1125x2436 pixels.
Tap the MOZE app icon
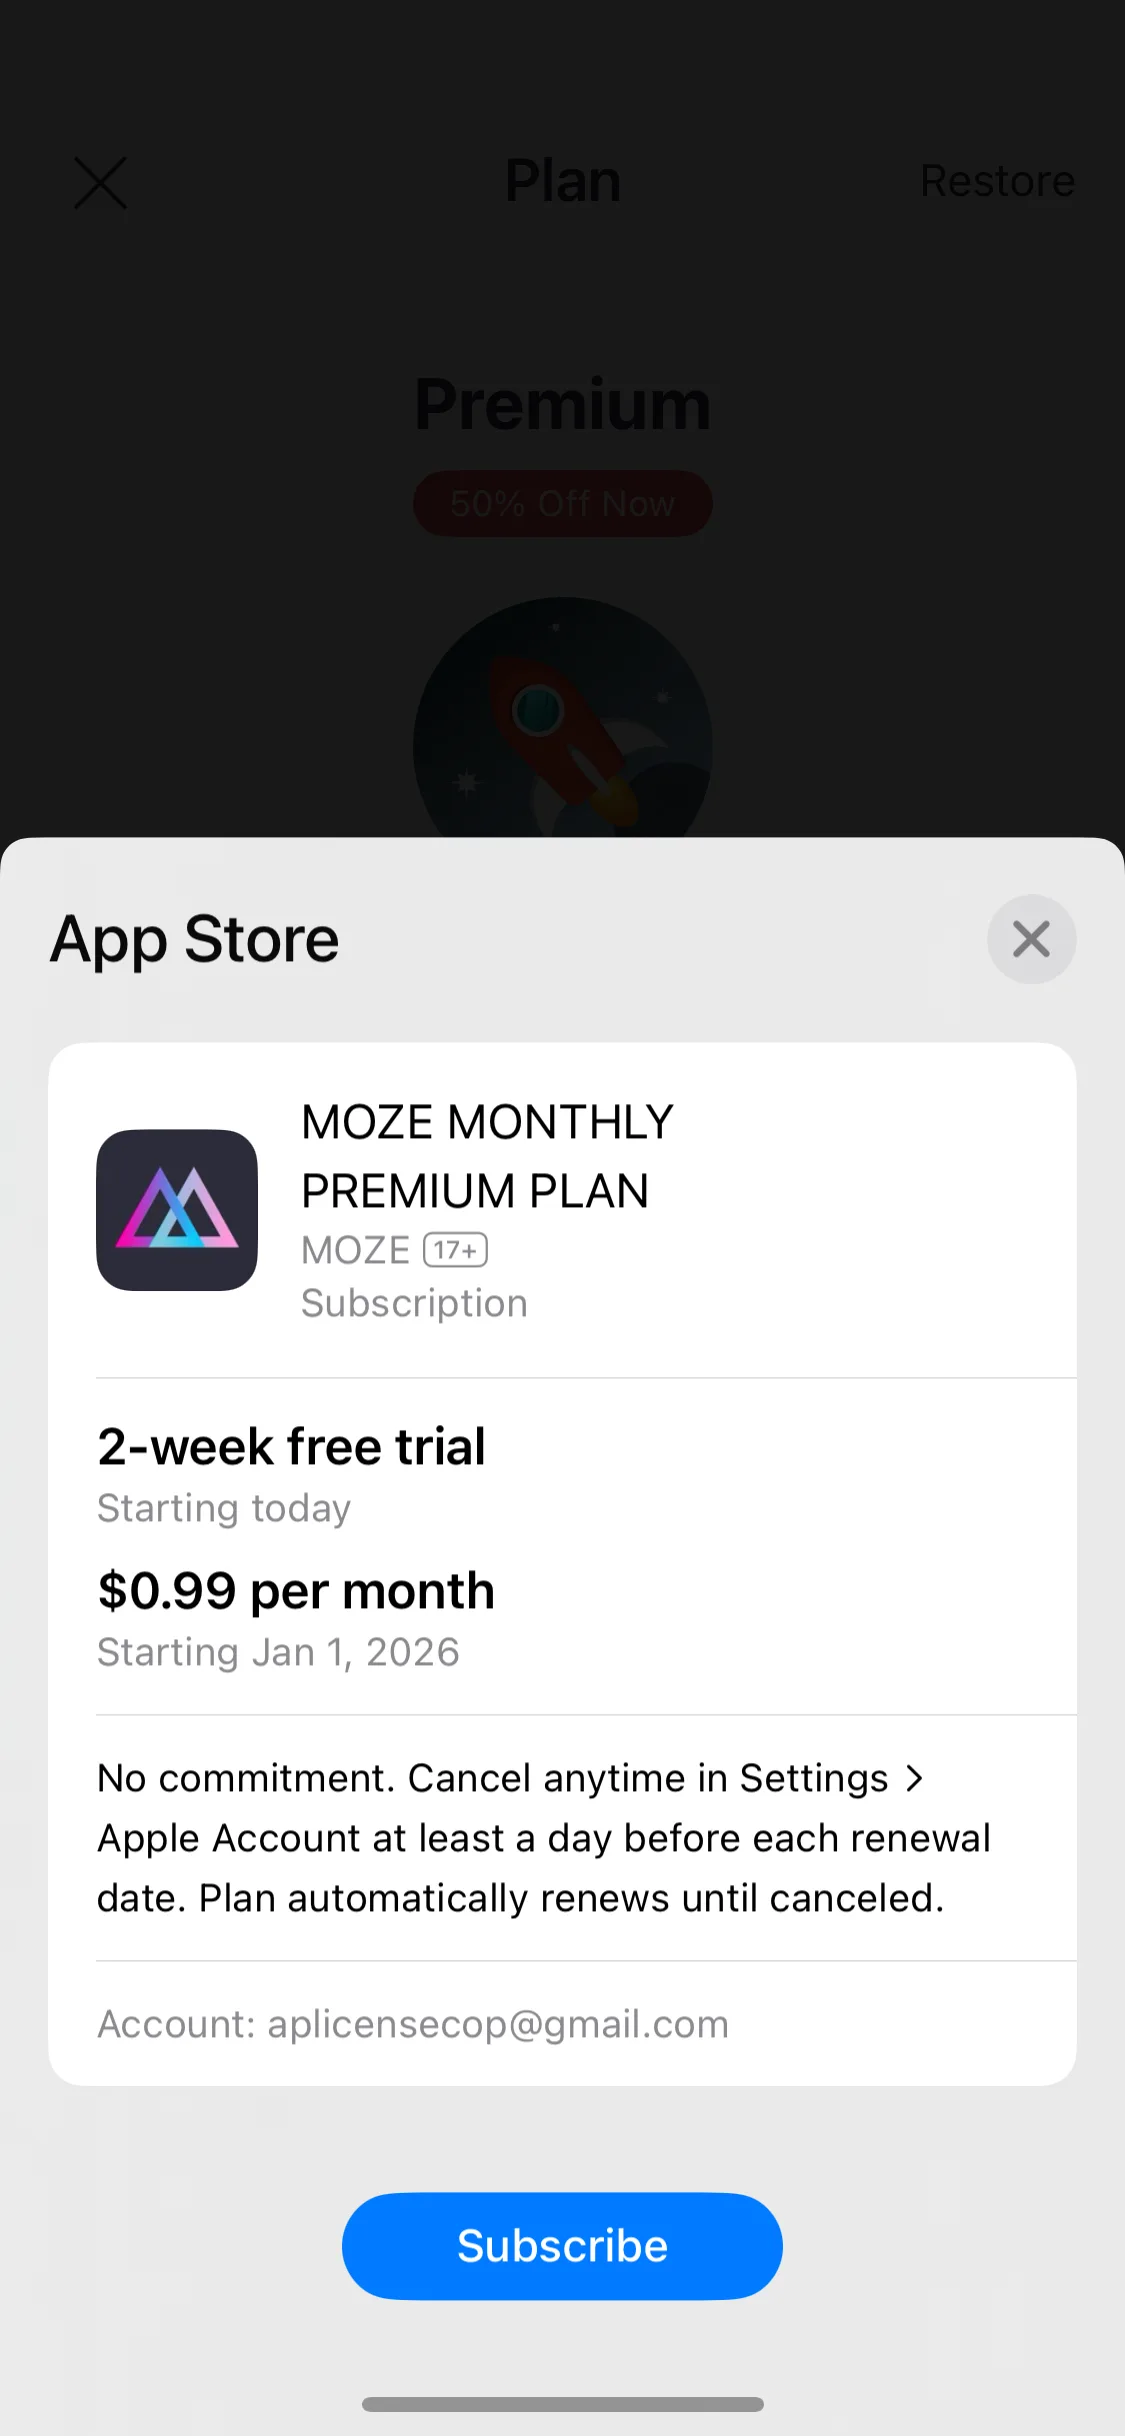177,1210
